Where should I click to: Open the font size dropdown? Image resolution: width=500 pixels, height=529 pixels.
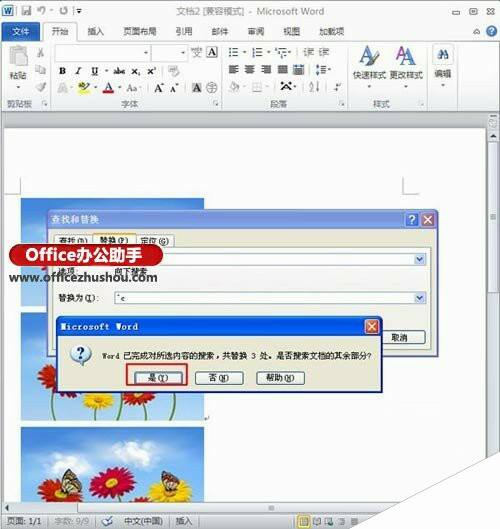[183, 53]
